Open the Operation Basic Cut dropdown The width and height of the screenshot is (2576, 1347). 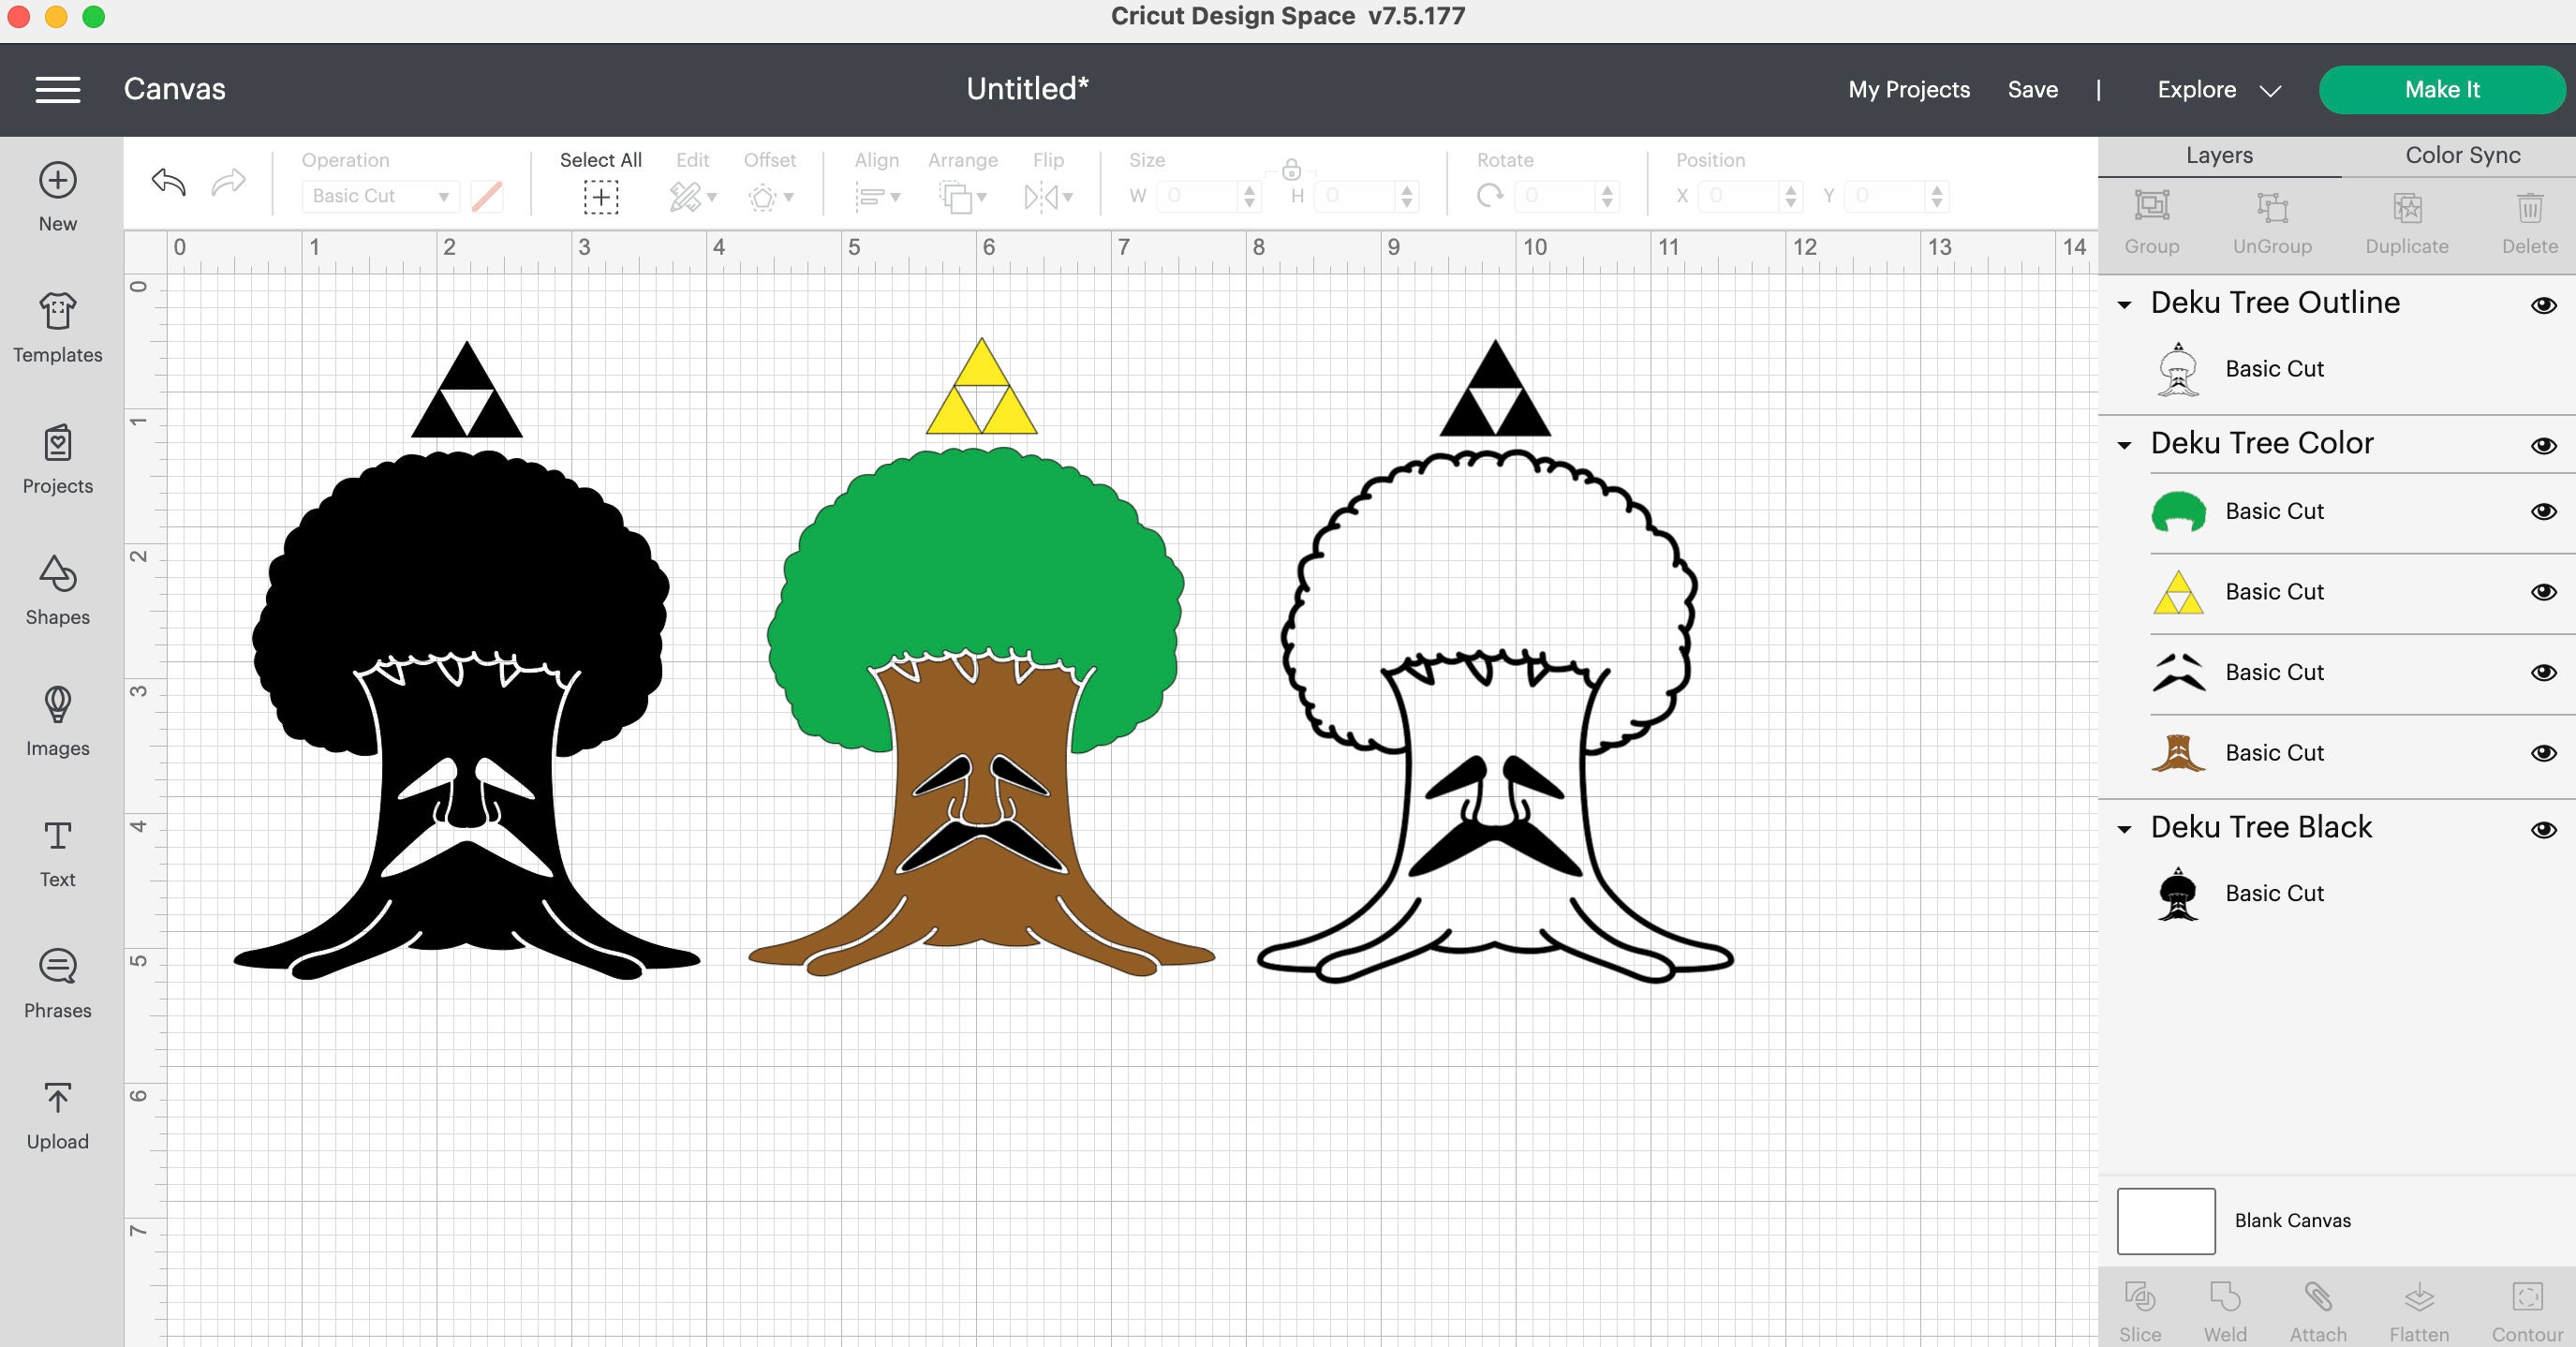(380, 196)
